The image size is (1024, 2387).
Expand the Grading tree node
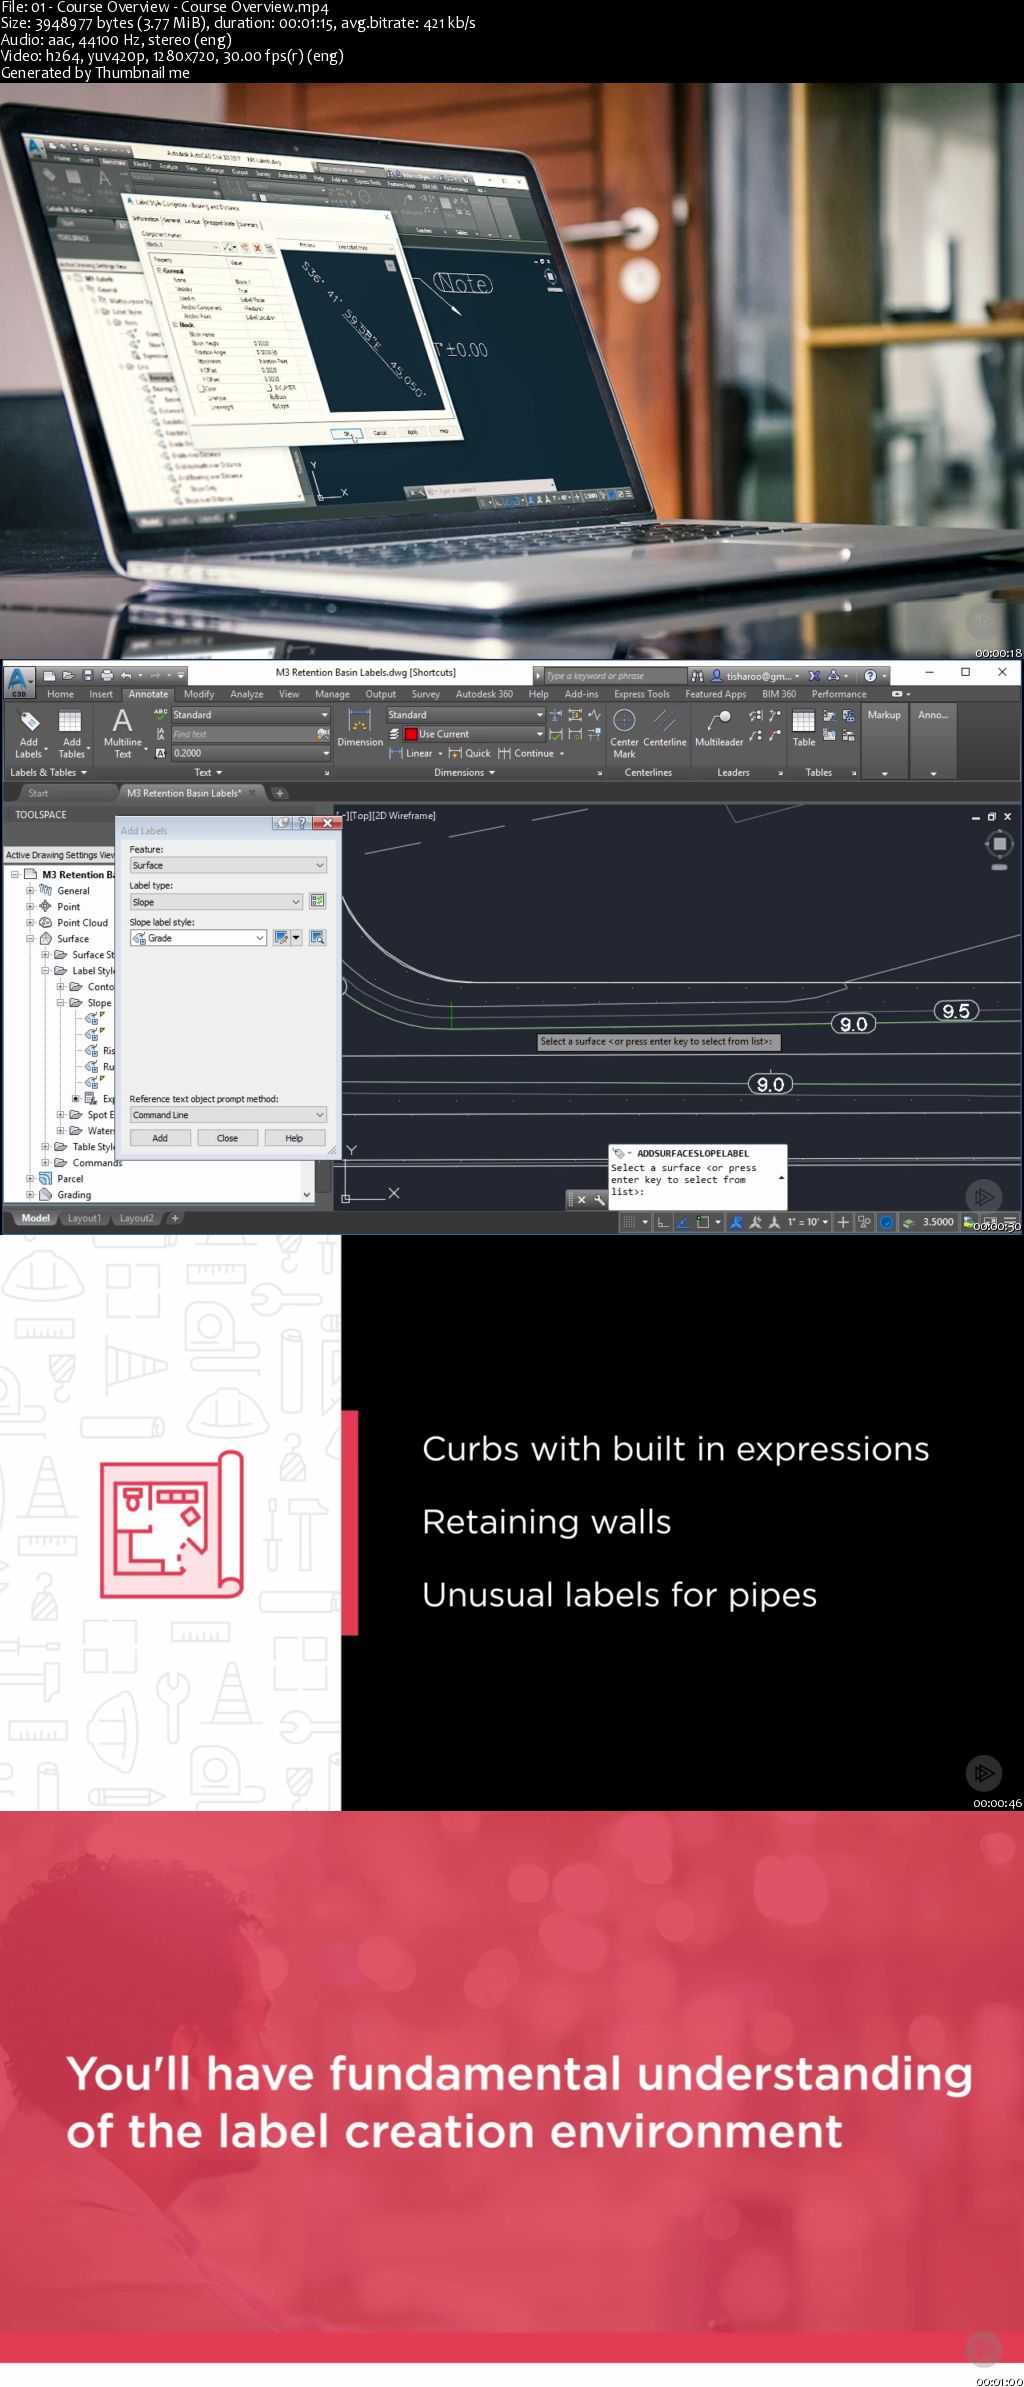coord(30,1194)
